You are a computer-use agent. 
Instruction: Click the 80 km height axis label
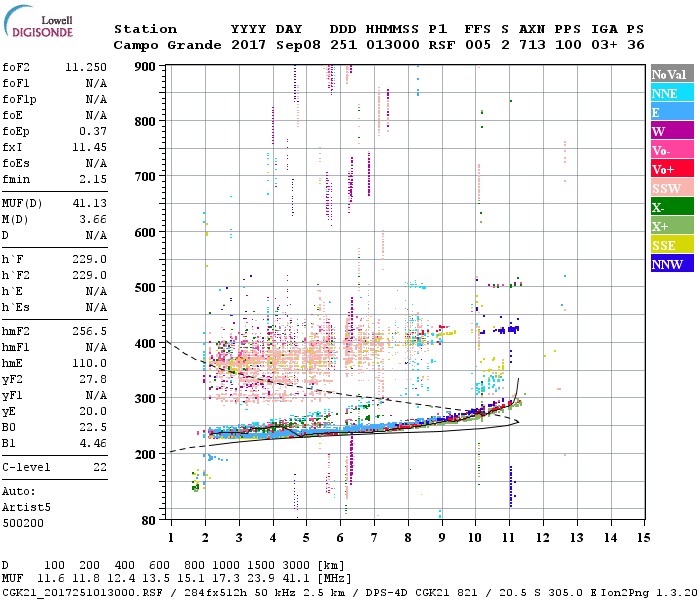click(x=149, y=520)
